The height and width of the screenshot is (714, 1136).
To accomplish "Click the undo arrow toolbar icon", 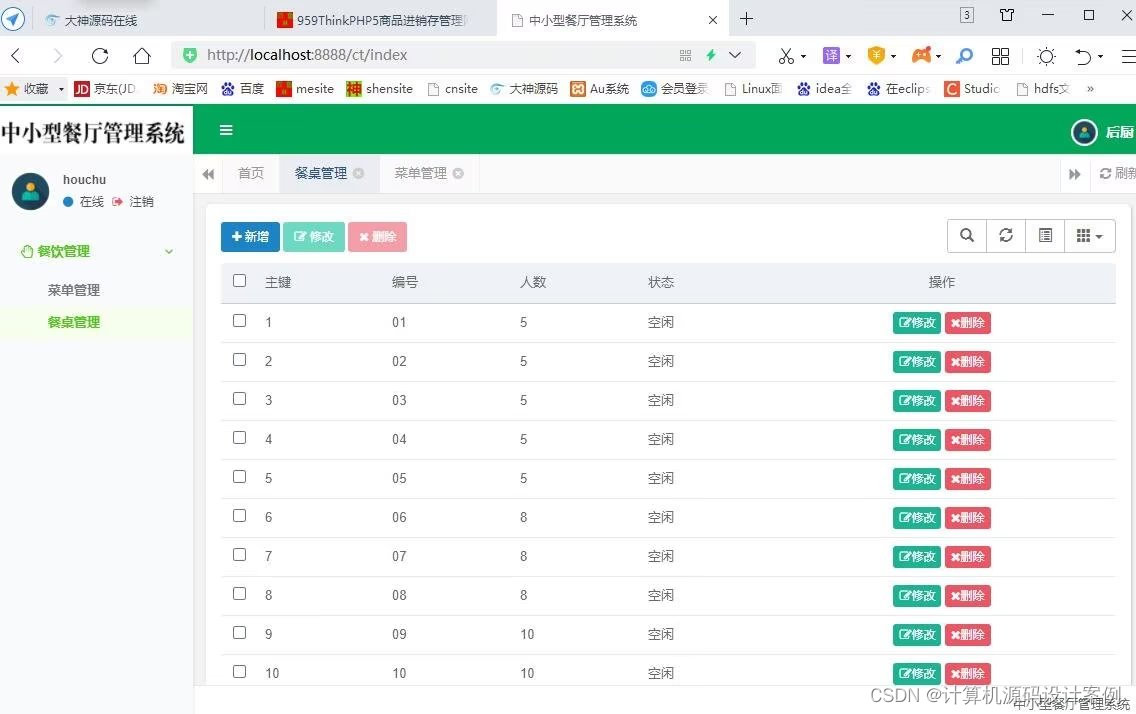I will click(x=1082, y=56).
